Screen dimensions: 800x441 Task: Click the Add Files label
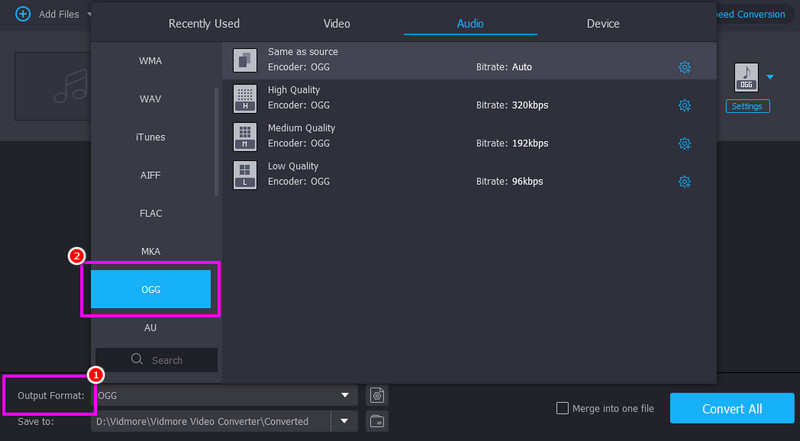(x=59, y=14)
